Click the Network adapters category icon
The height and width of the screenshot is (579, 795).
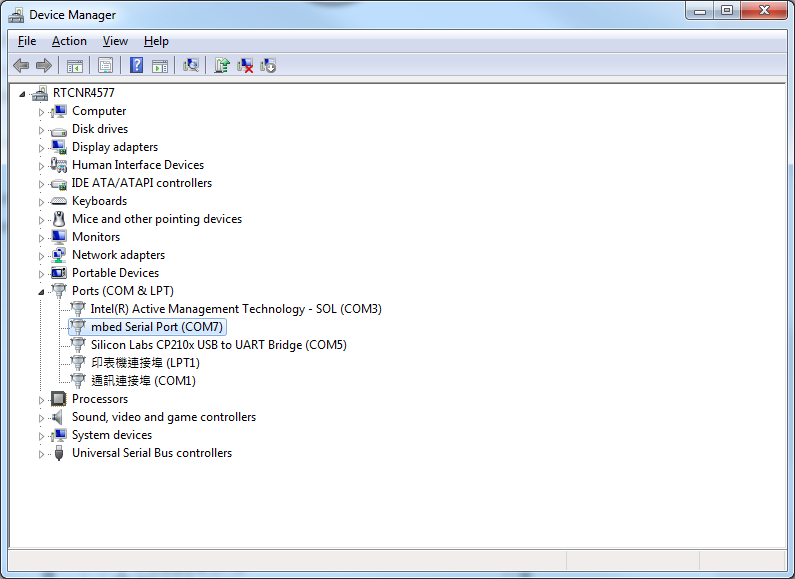pyautogui.click(x=59, y=255)
